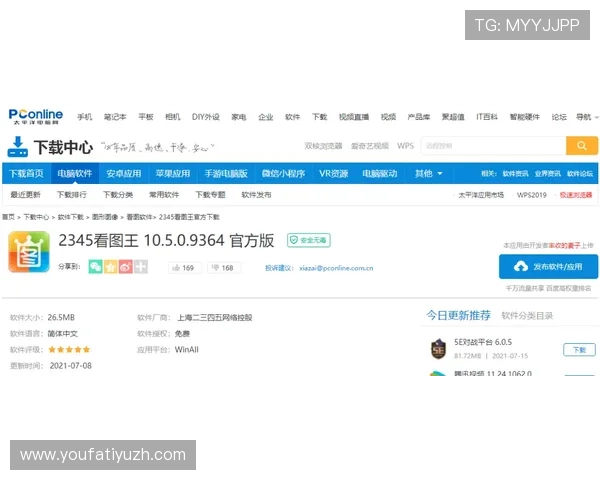
Task: Select the 微信小程序 tab
Action: click(283, 174)
